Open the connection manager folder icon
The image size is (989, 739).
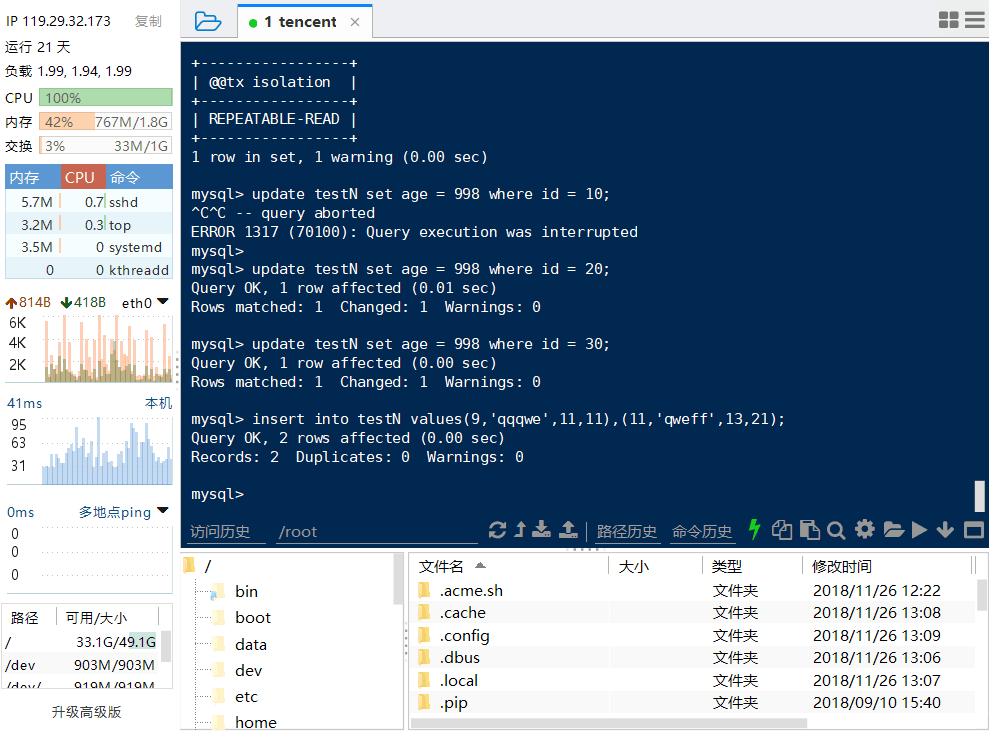(x=208, y=21)
